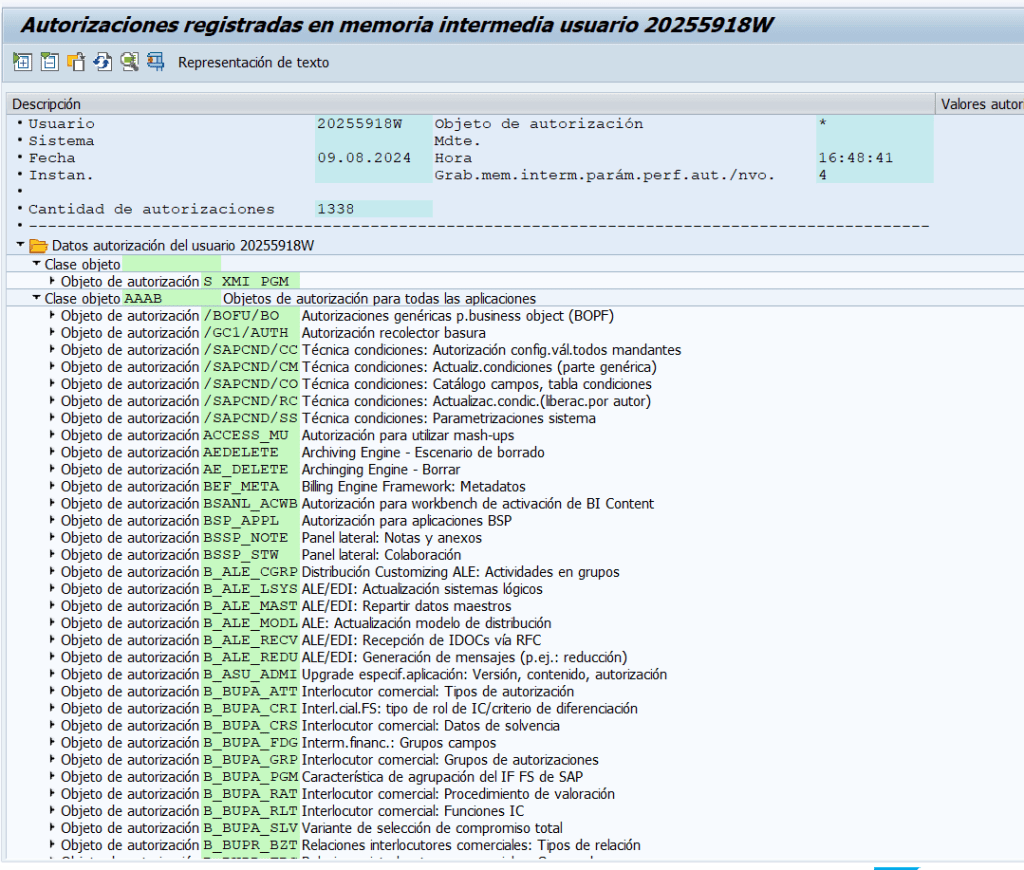Screen dimensions: 1024x870
Task: Click the expand subtree toolbar icon
Action: coord(22,62)
